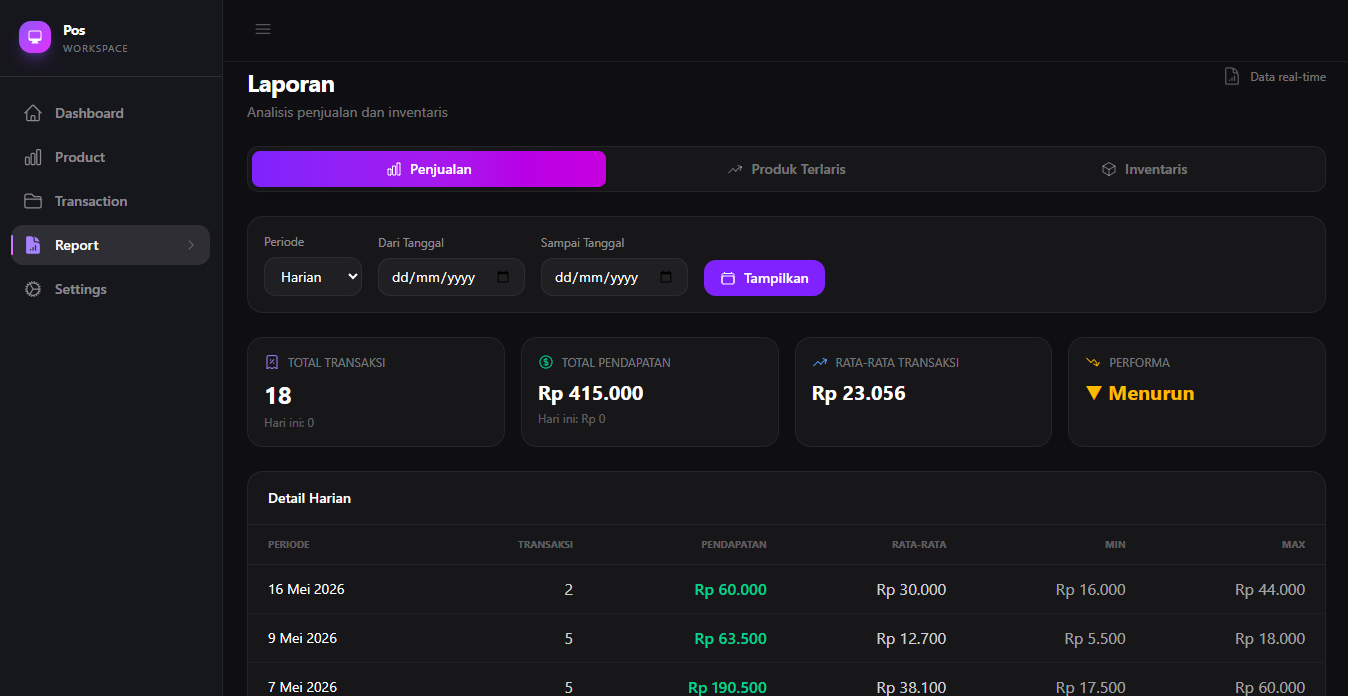The height and width of the screenshot is (696, 1348).
Task: Open the Dari Tanggal calendar picker icon
Action: 503,277
